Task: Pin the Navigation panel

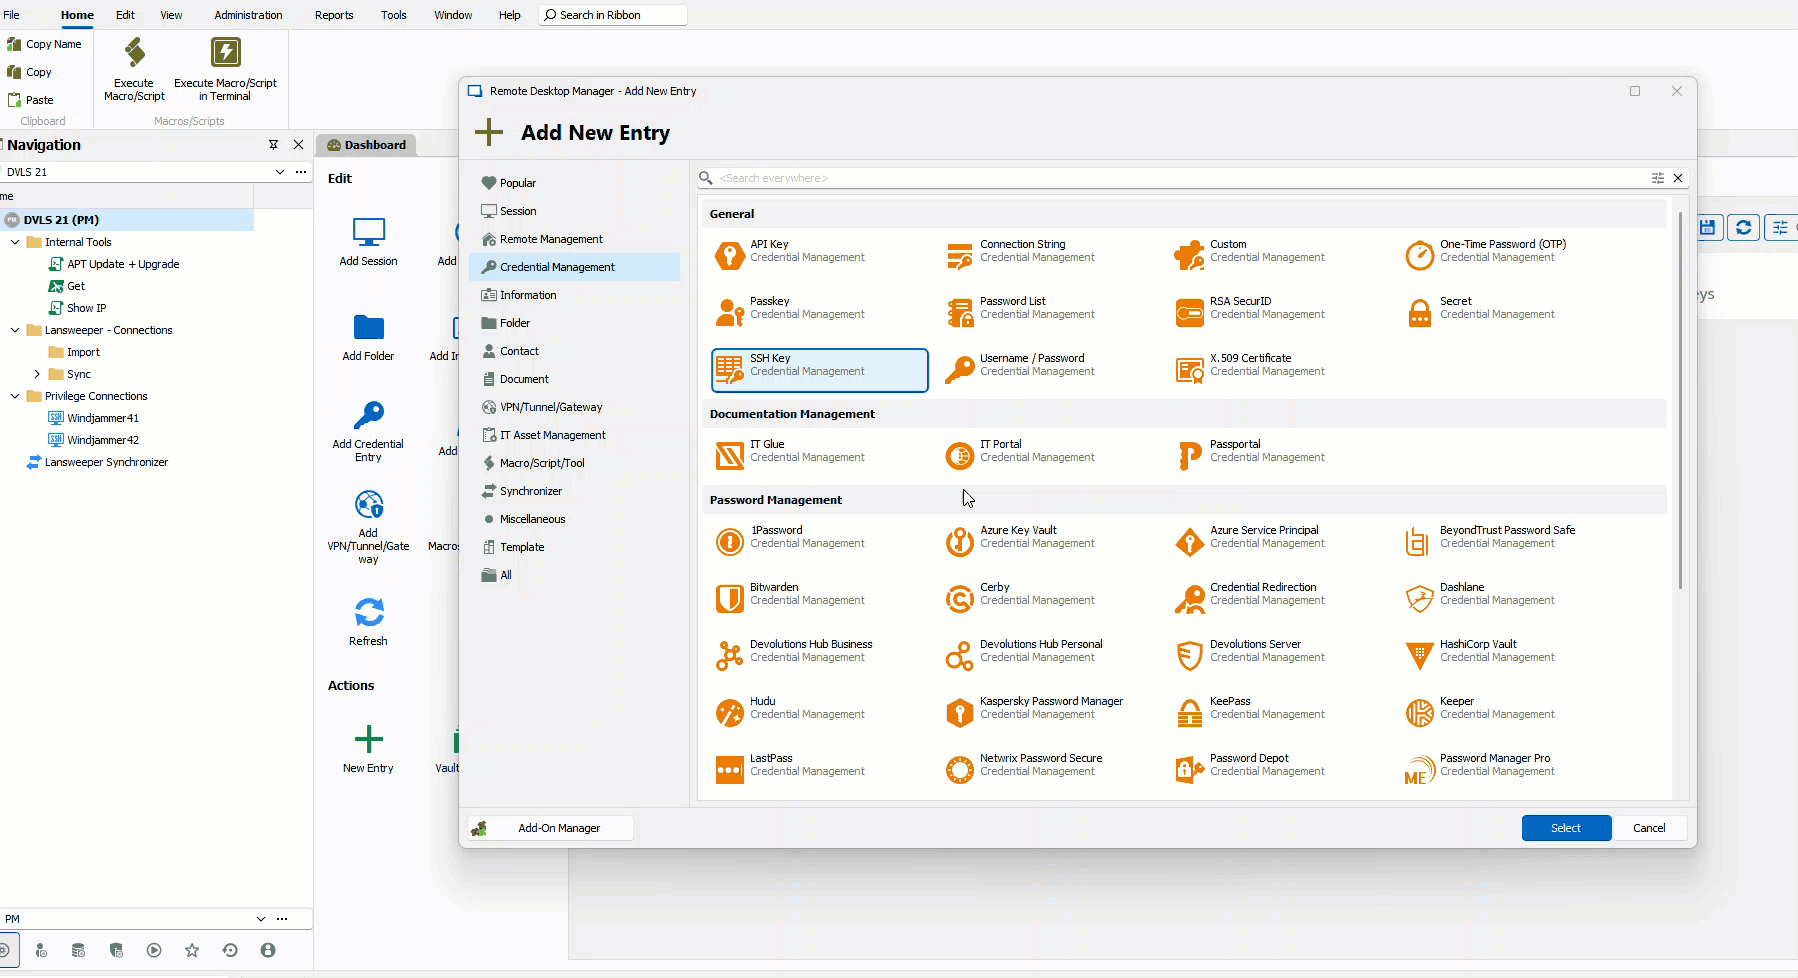Action: point(273,145)
